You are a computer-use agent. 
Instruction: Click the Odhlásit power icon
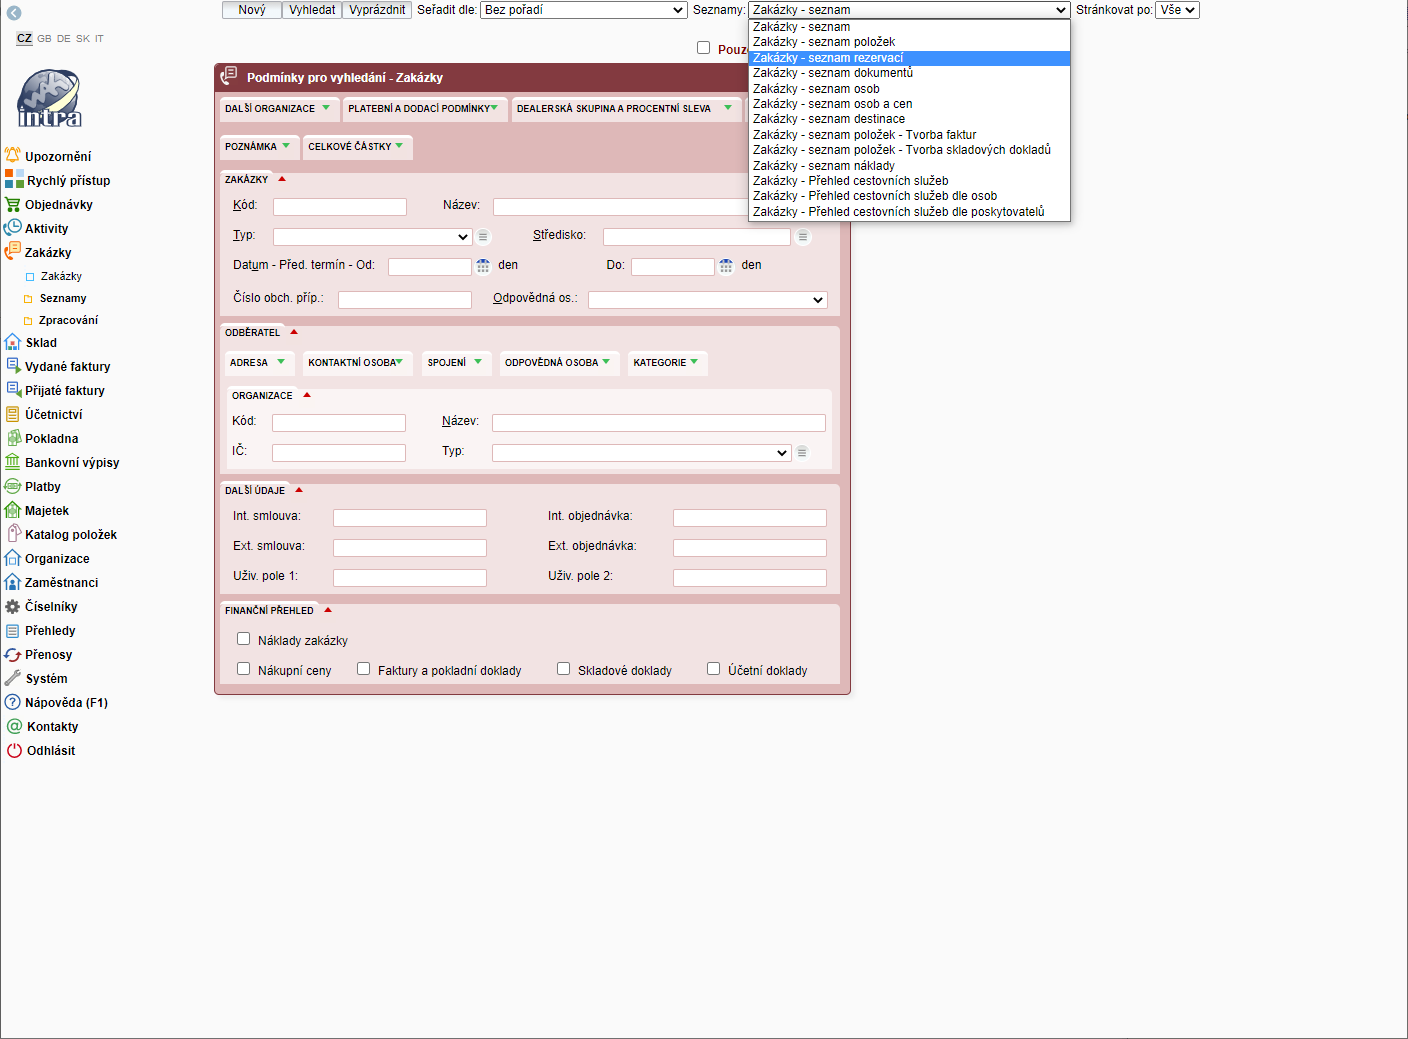[x=14, y=750]
